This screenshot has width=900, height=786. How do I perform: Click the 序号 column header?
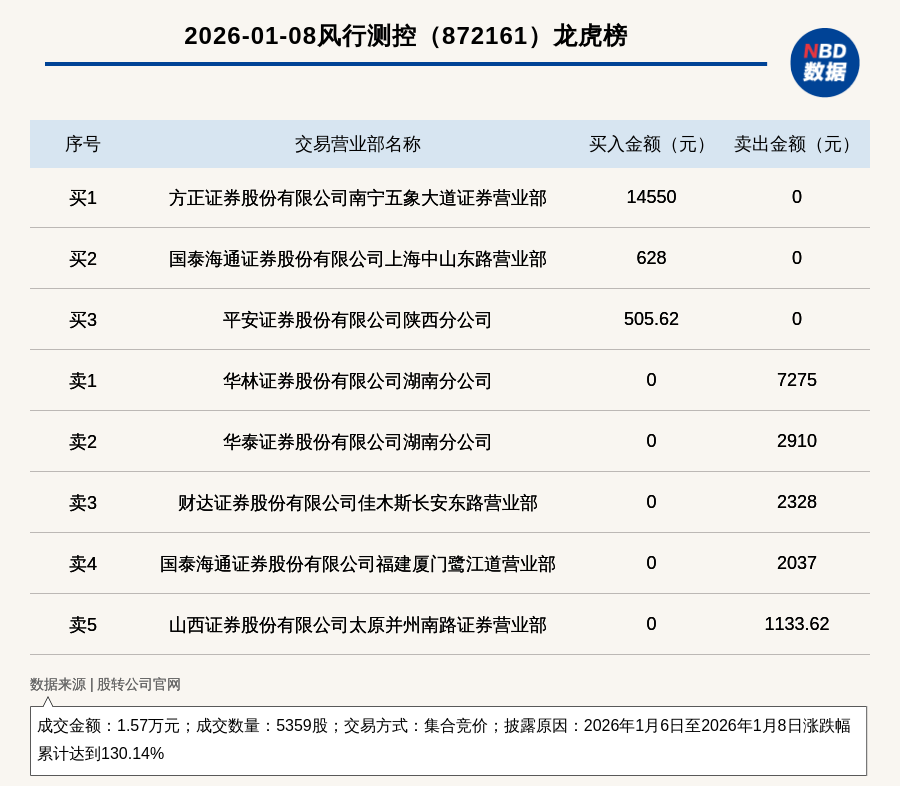coord(83,144)
